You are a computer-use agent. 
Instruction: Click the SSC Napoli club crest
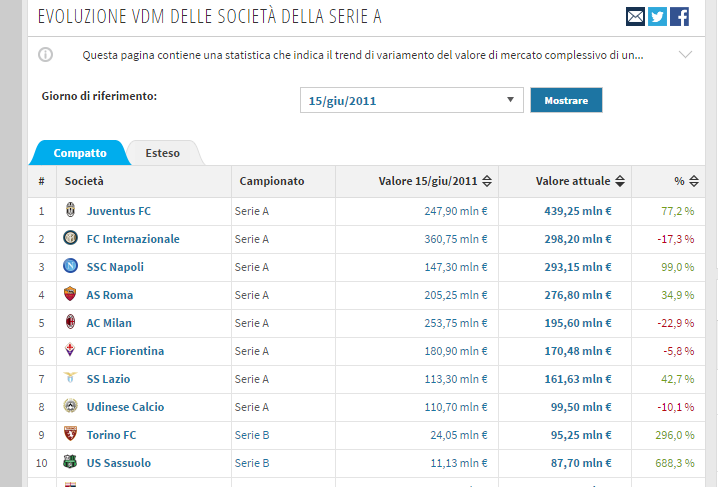pos(70,267)
